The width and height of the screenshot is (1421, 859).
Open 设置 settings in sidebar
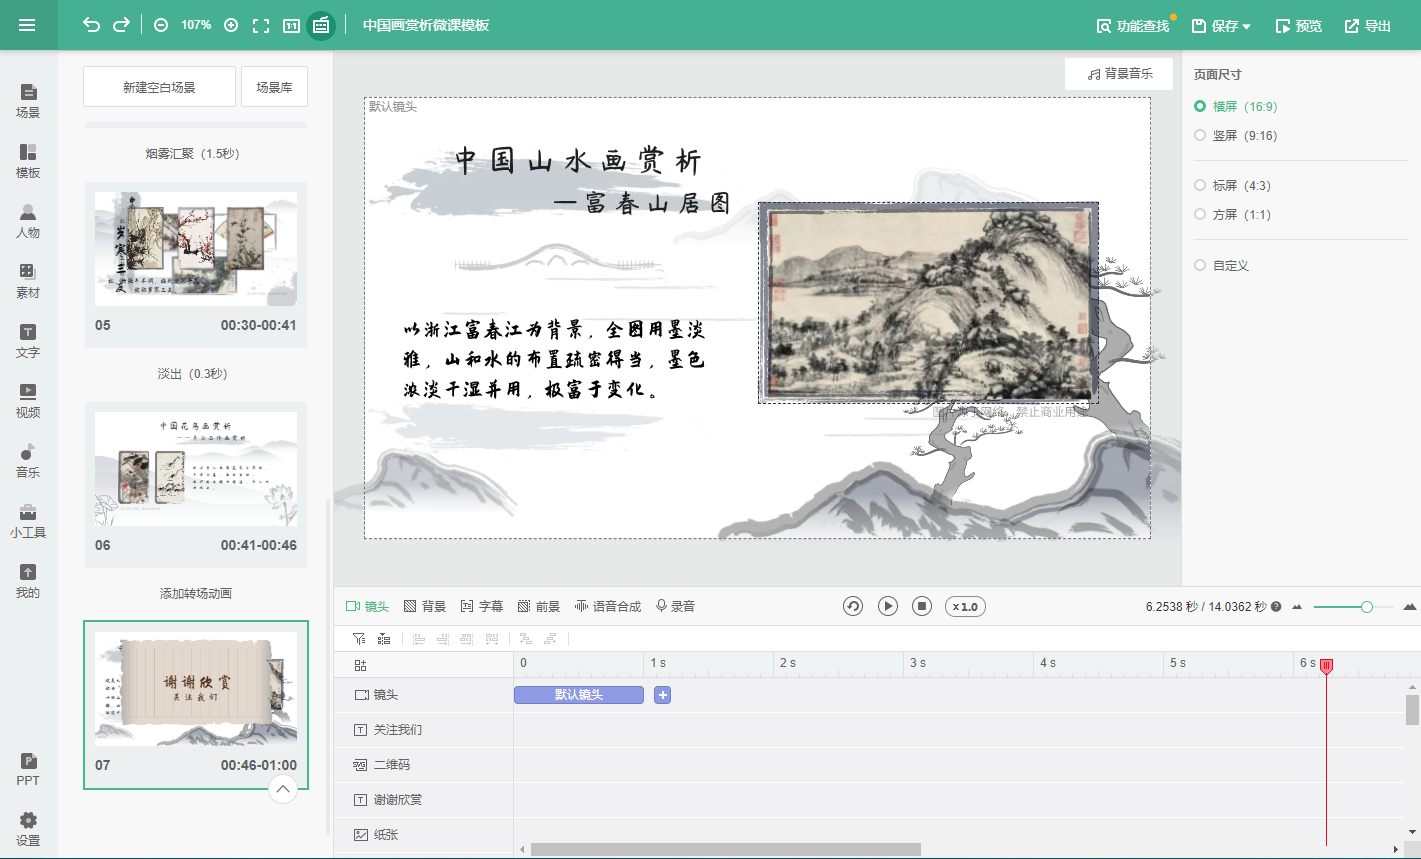pos(28,829)
